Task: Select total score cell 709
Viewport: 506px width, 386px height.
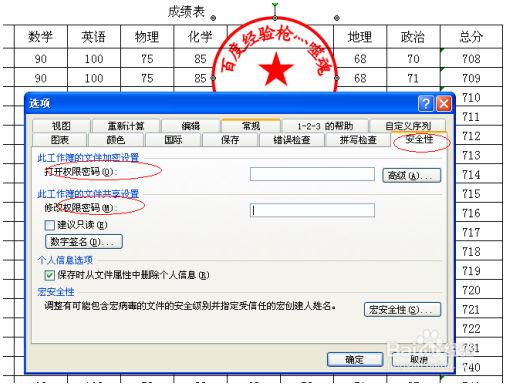Action: point(471,78)
